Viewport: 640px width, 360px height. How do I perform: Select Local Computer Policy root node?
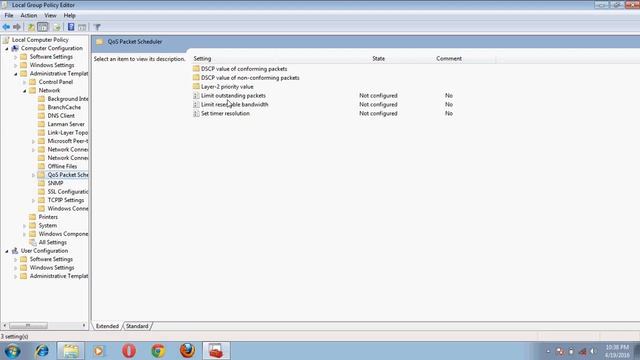40,40
